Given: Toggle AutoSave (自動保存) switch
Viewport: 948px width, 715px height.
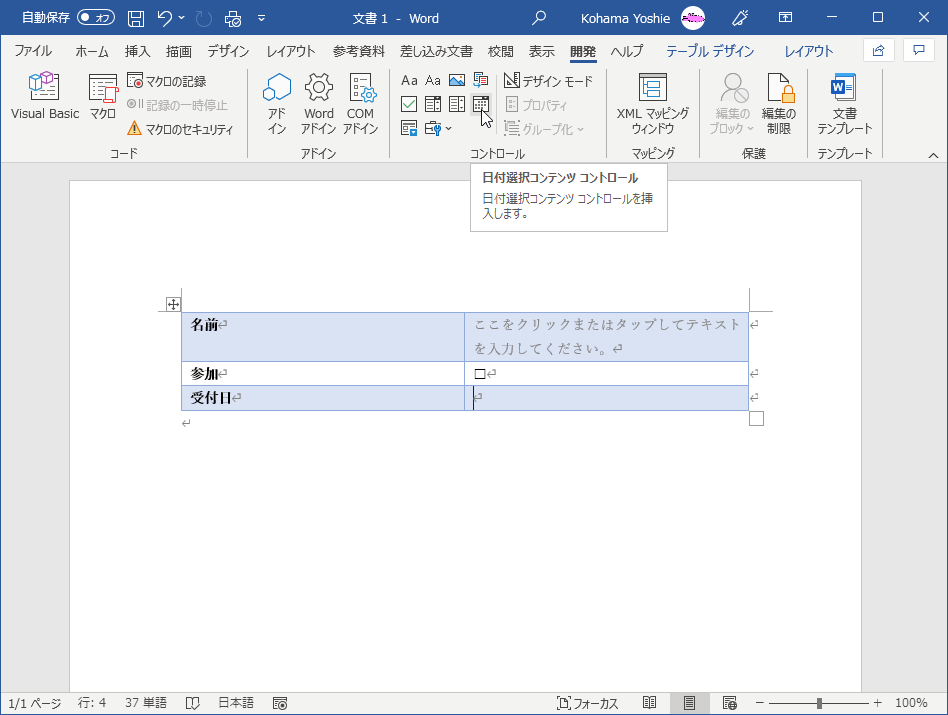Looking at the screenshot, I should pyautogui.click(x=96, y=18).
